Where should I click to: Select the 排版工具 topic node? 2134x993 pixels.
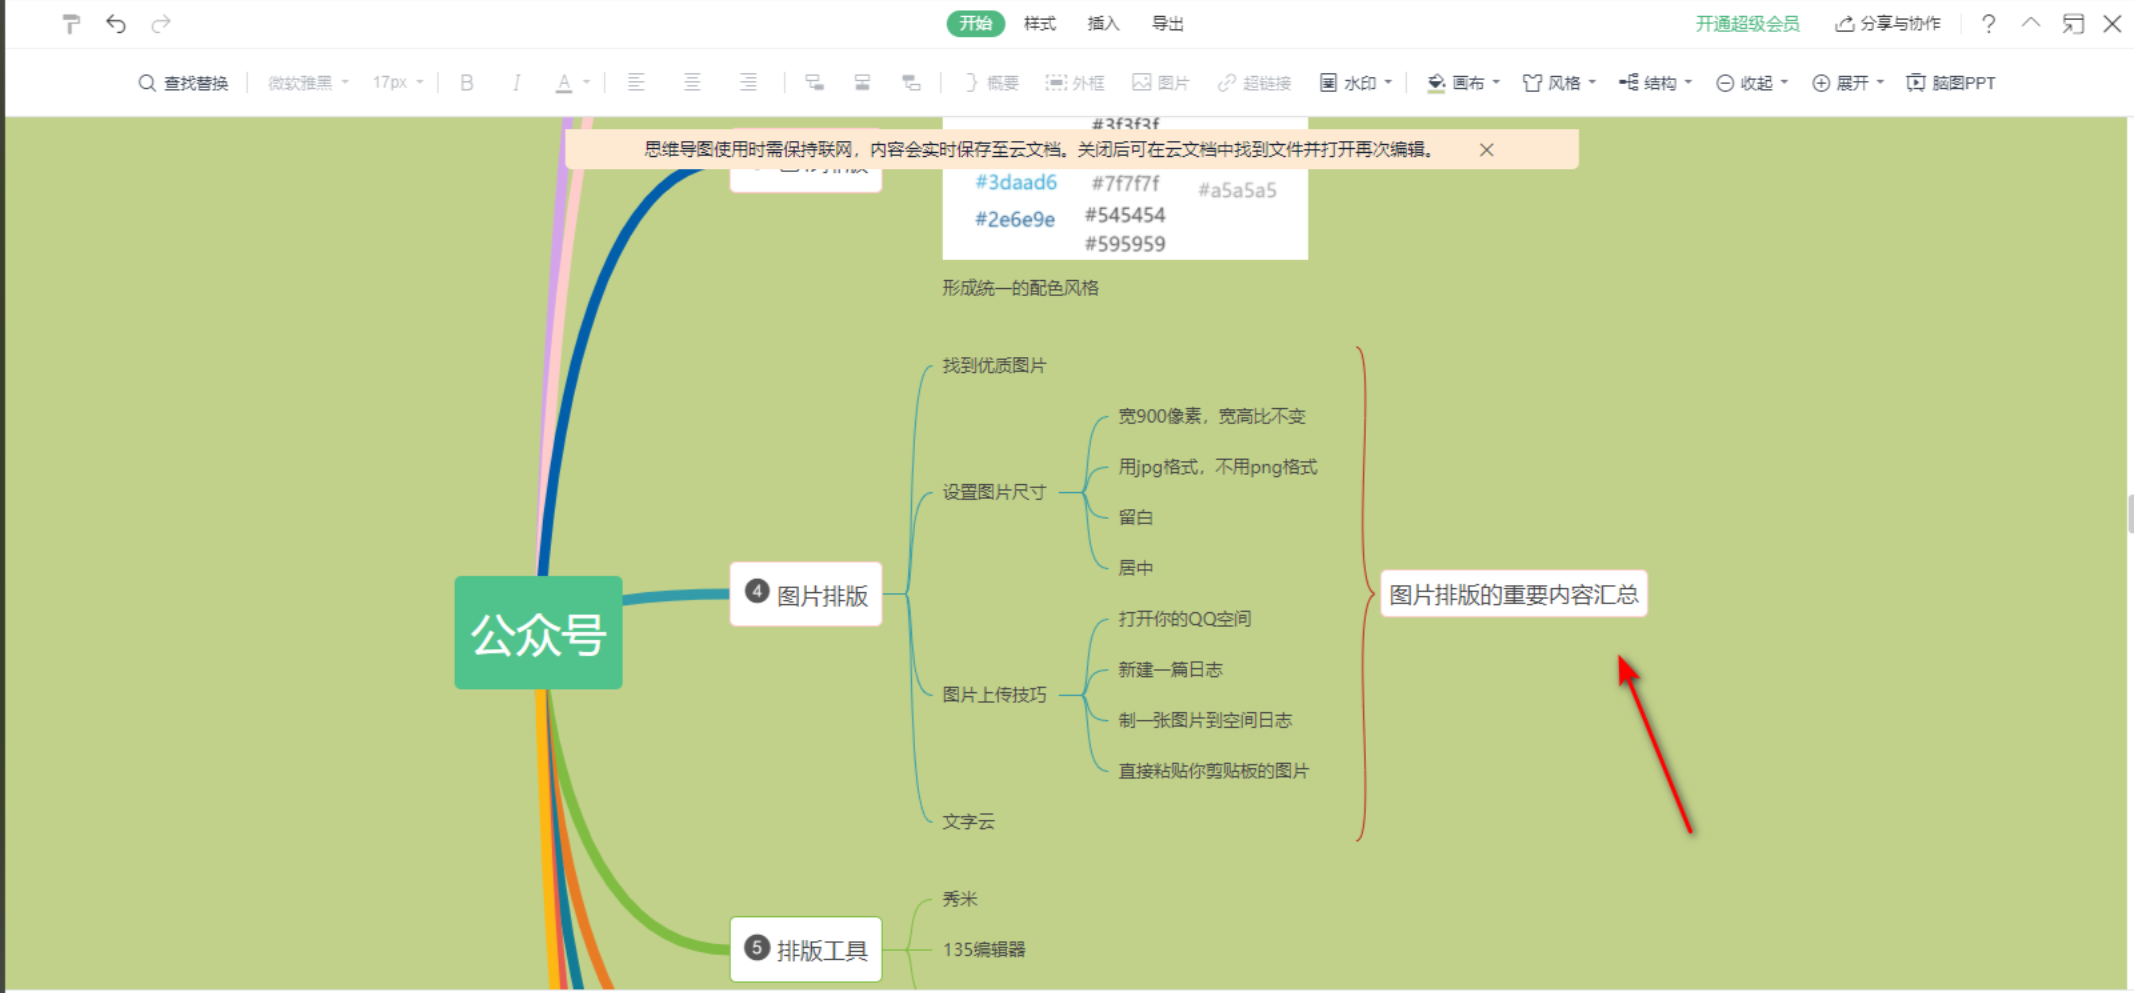806,949
